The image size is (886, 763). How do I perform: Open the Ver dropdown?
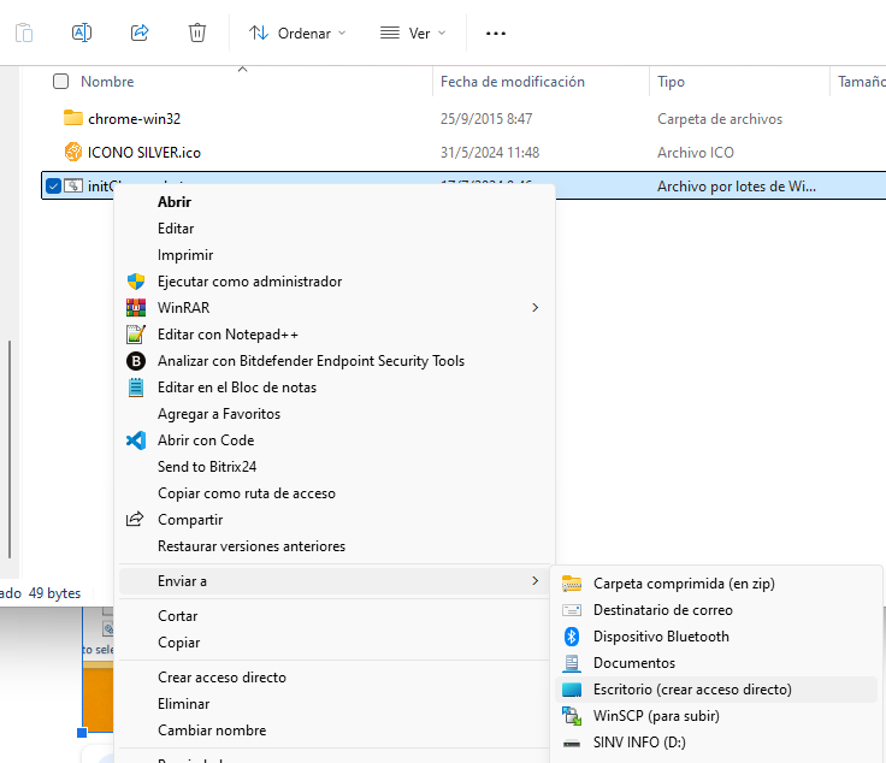point(413,33)
